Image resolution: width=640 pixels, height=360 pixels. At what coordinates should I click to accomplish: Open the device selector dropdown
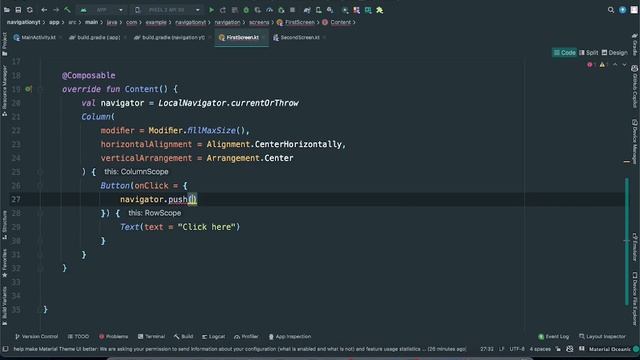[168, 10]
